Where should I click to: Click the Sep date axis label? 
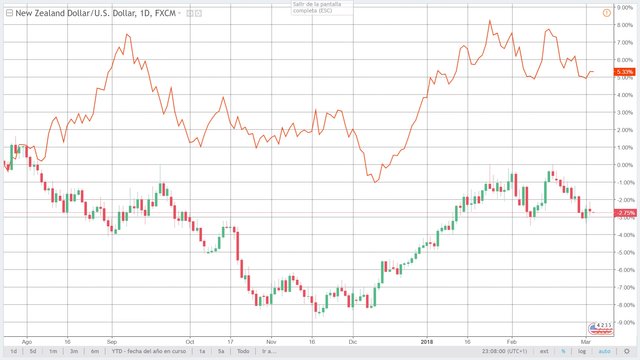coord(112,342)
